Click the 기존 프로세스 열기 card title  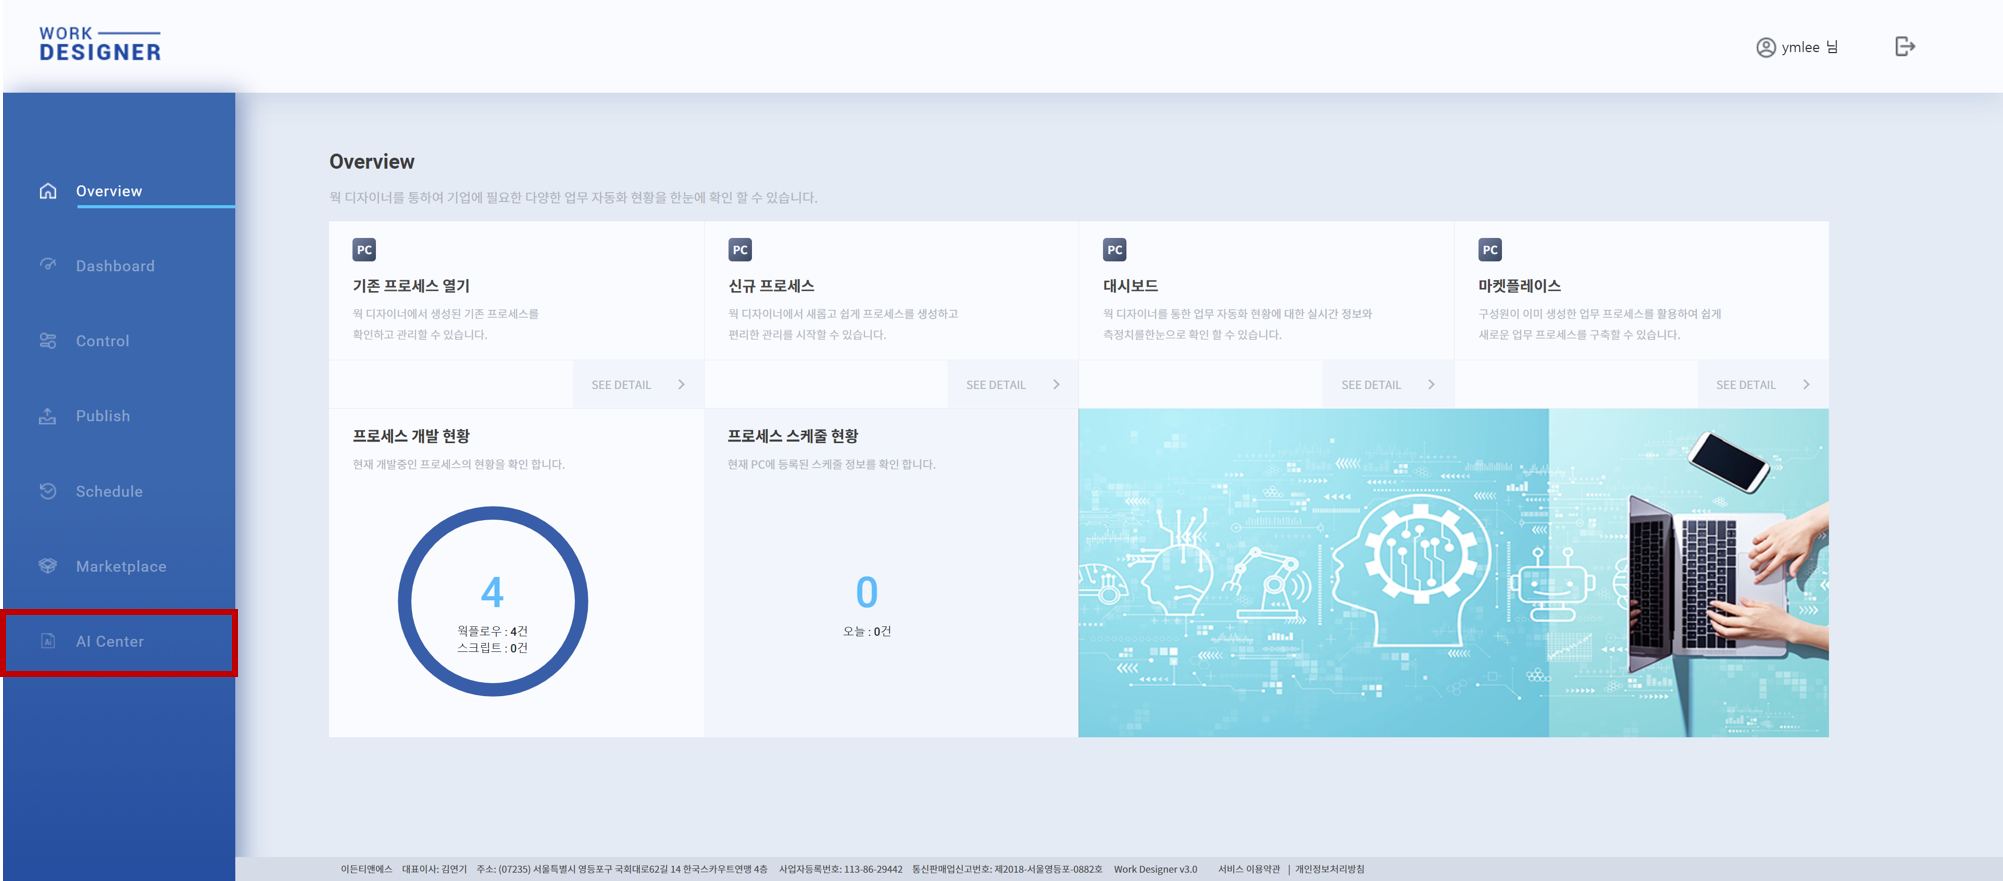tap(411, 286)
